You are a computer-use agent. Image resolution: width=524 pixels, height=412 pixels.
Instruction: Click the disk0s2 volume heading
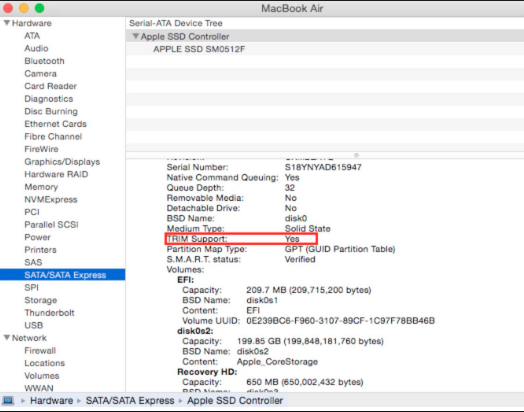click(195, 331)
